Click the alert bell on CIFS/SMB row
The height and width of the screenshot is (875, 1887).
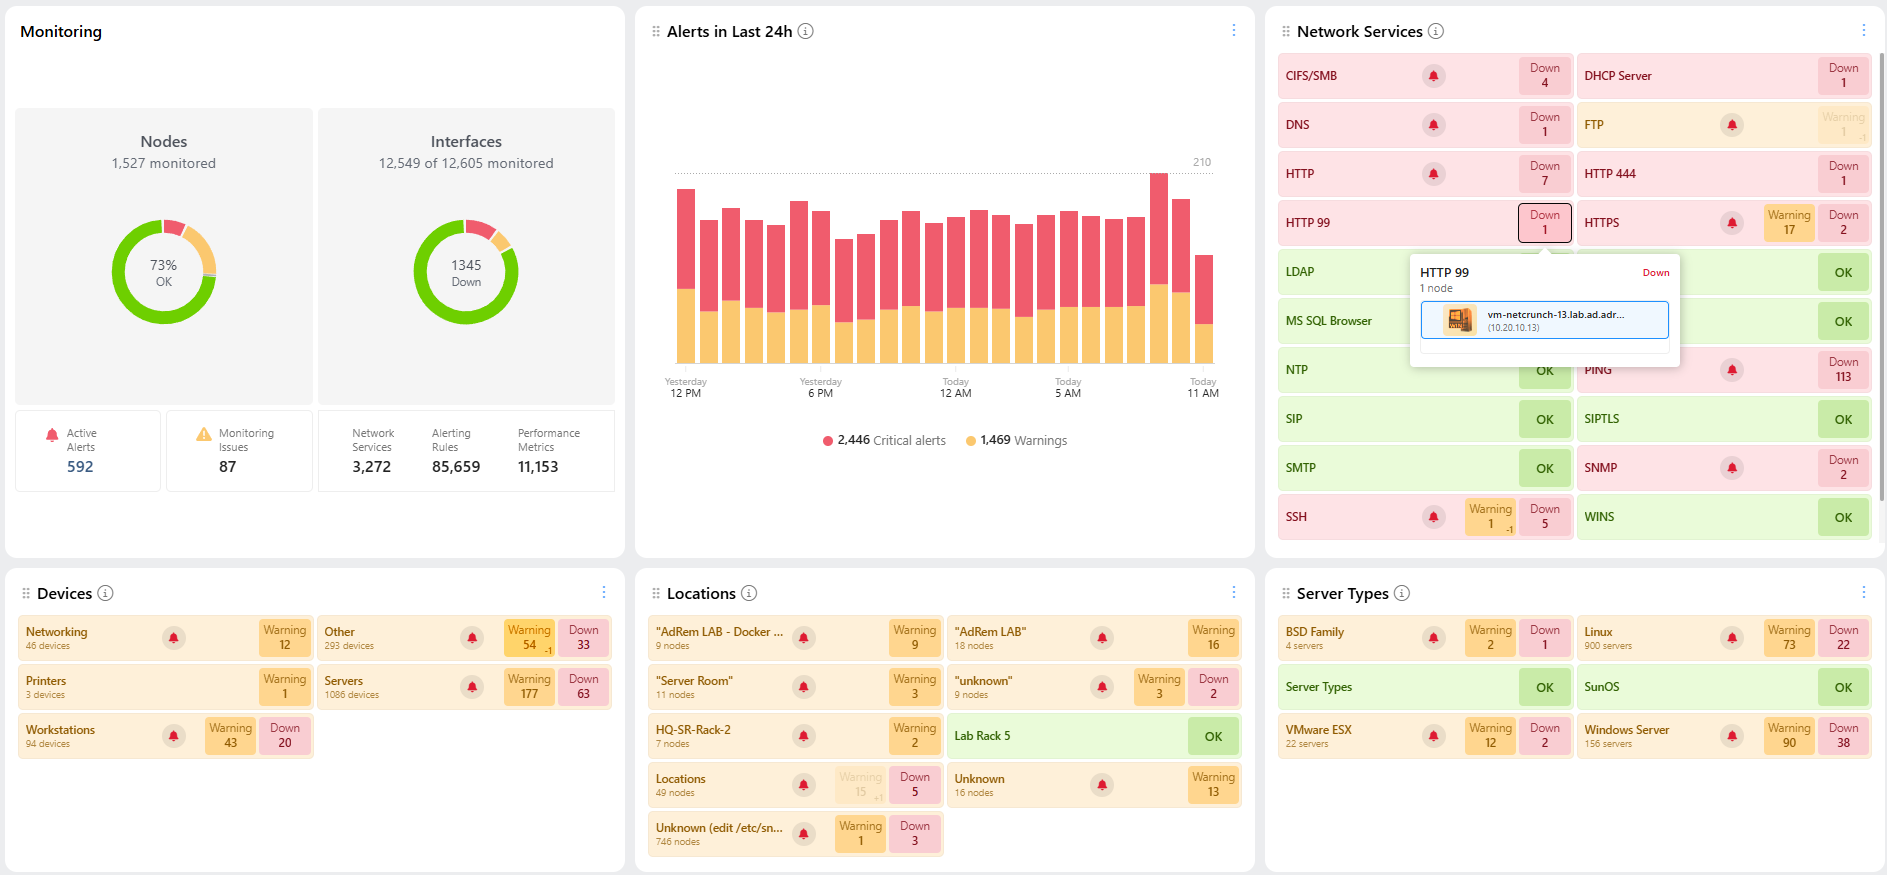coord(1433,76)
